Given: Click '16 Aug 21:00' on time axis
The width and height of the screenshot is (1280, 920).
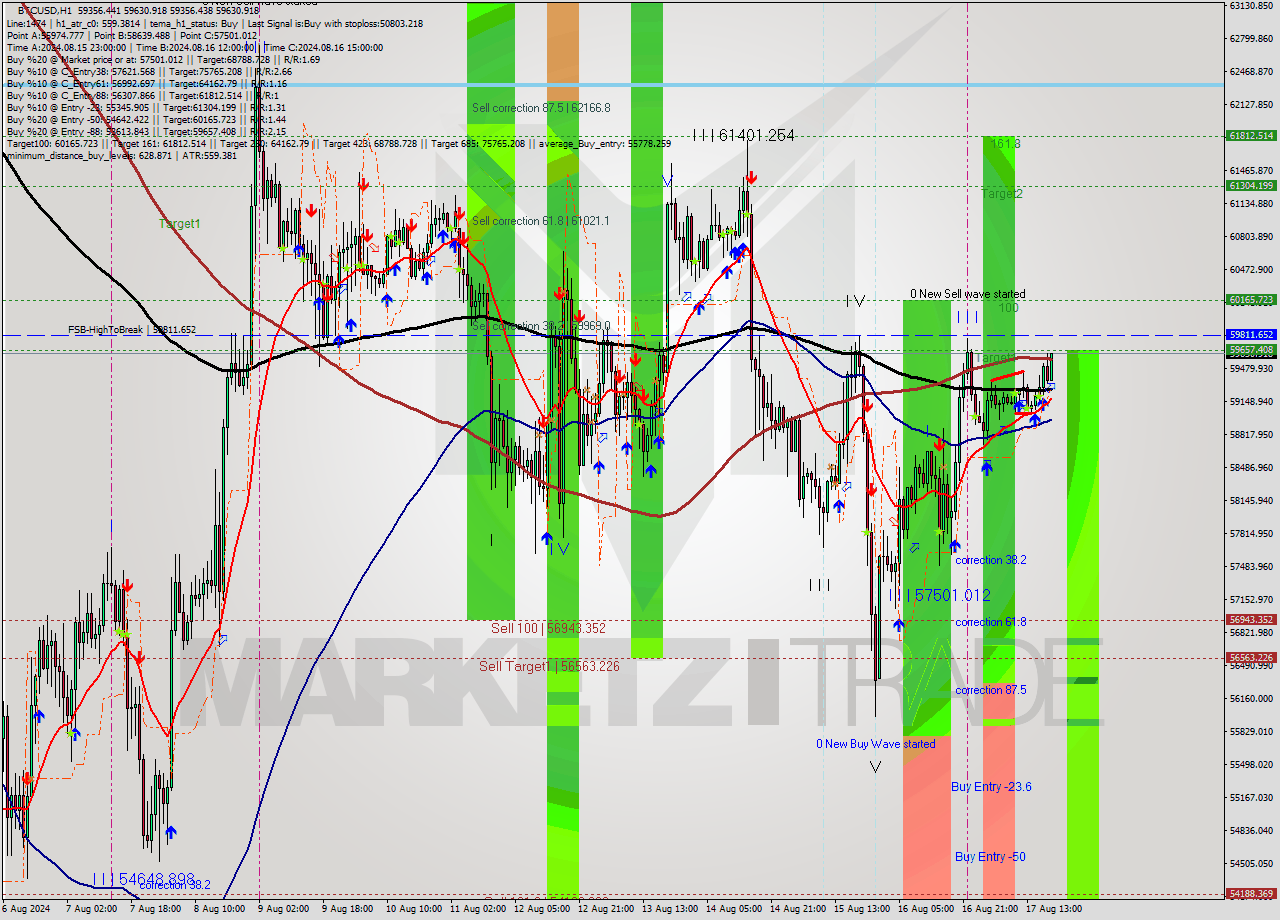Looking at the screenshot, I should 990,909.
